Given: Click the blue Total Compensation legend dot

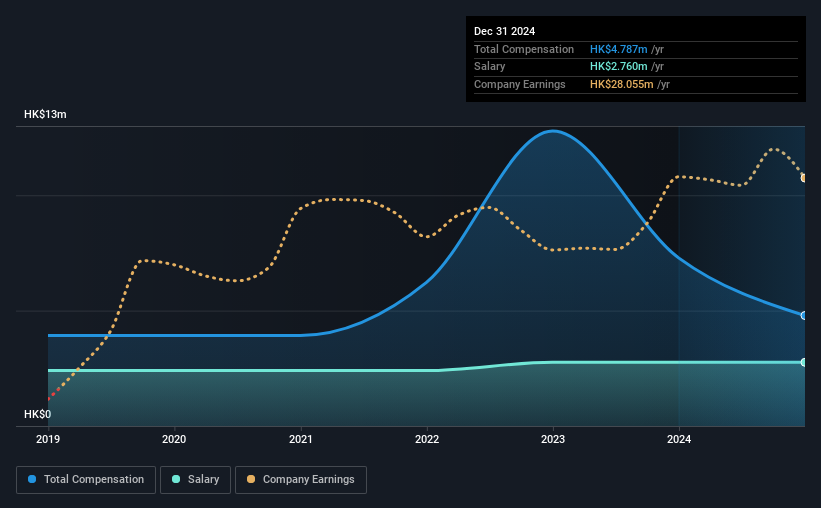Looking at the screenshot, I should point(32,479).
